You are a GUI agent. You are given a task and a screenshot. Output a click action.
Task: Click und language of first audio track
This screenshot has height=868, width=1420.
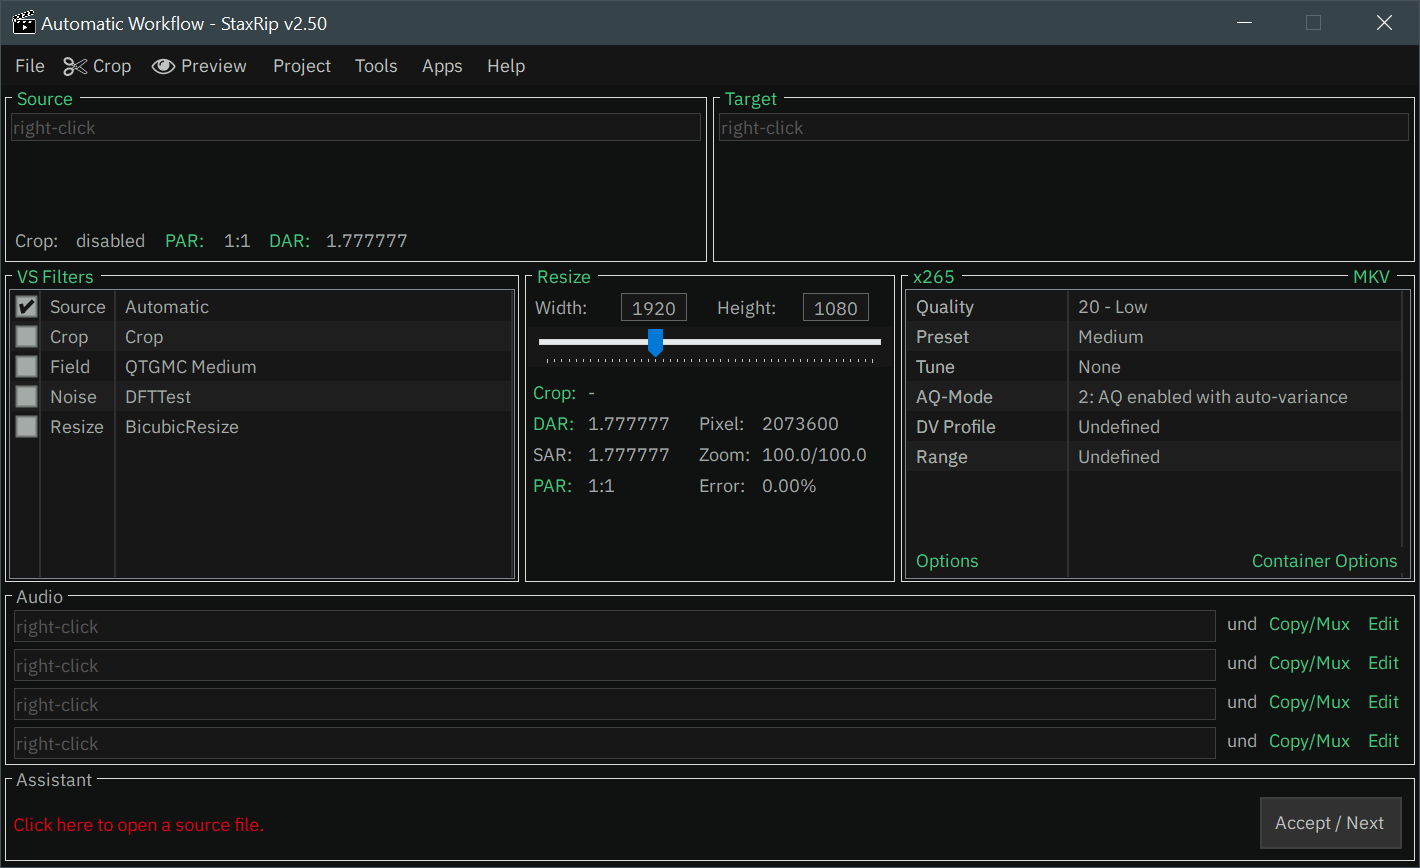tap(1242, 624)
